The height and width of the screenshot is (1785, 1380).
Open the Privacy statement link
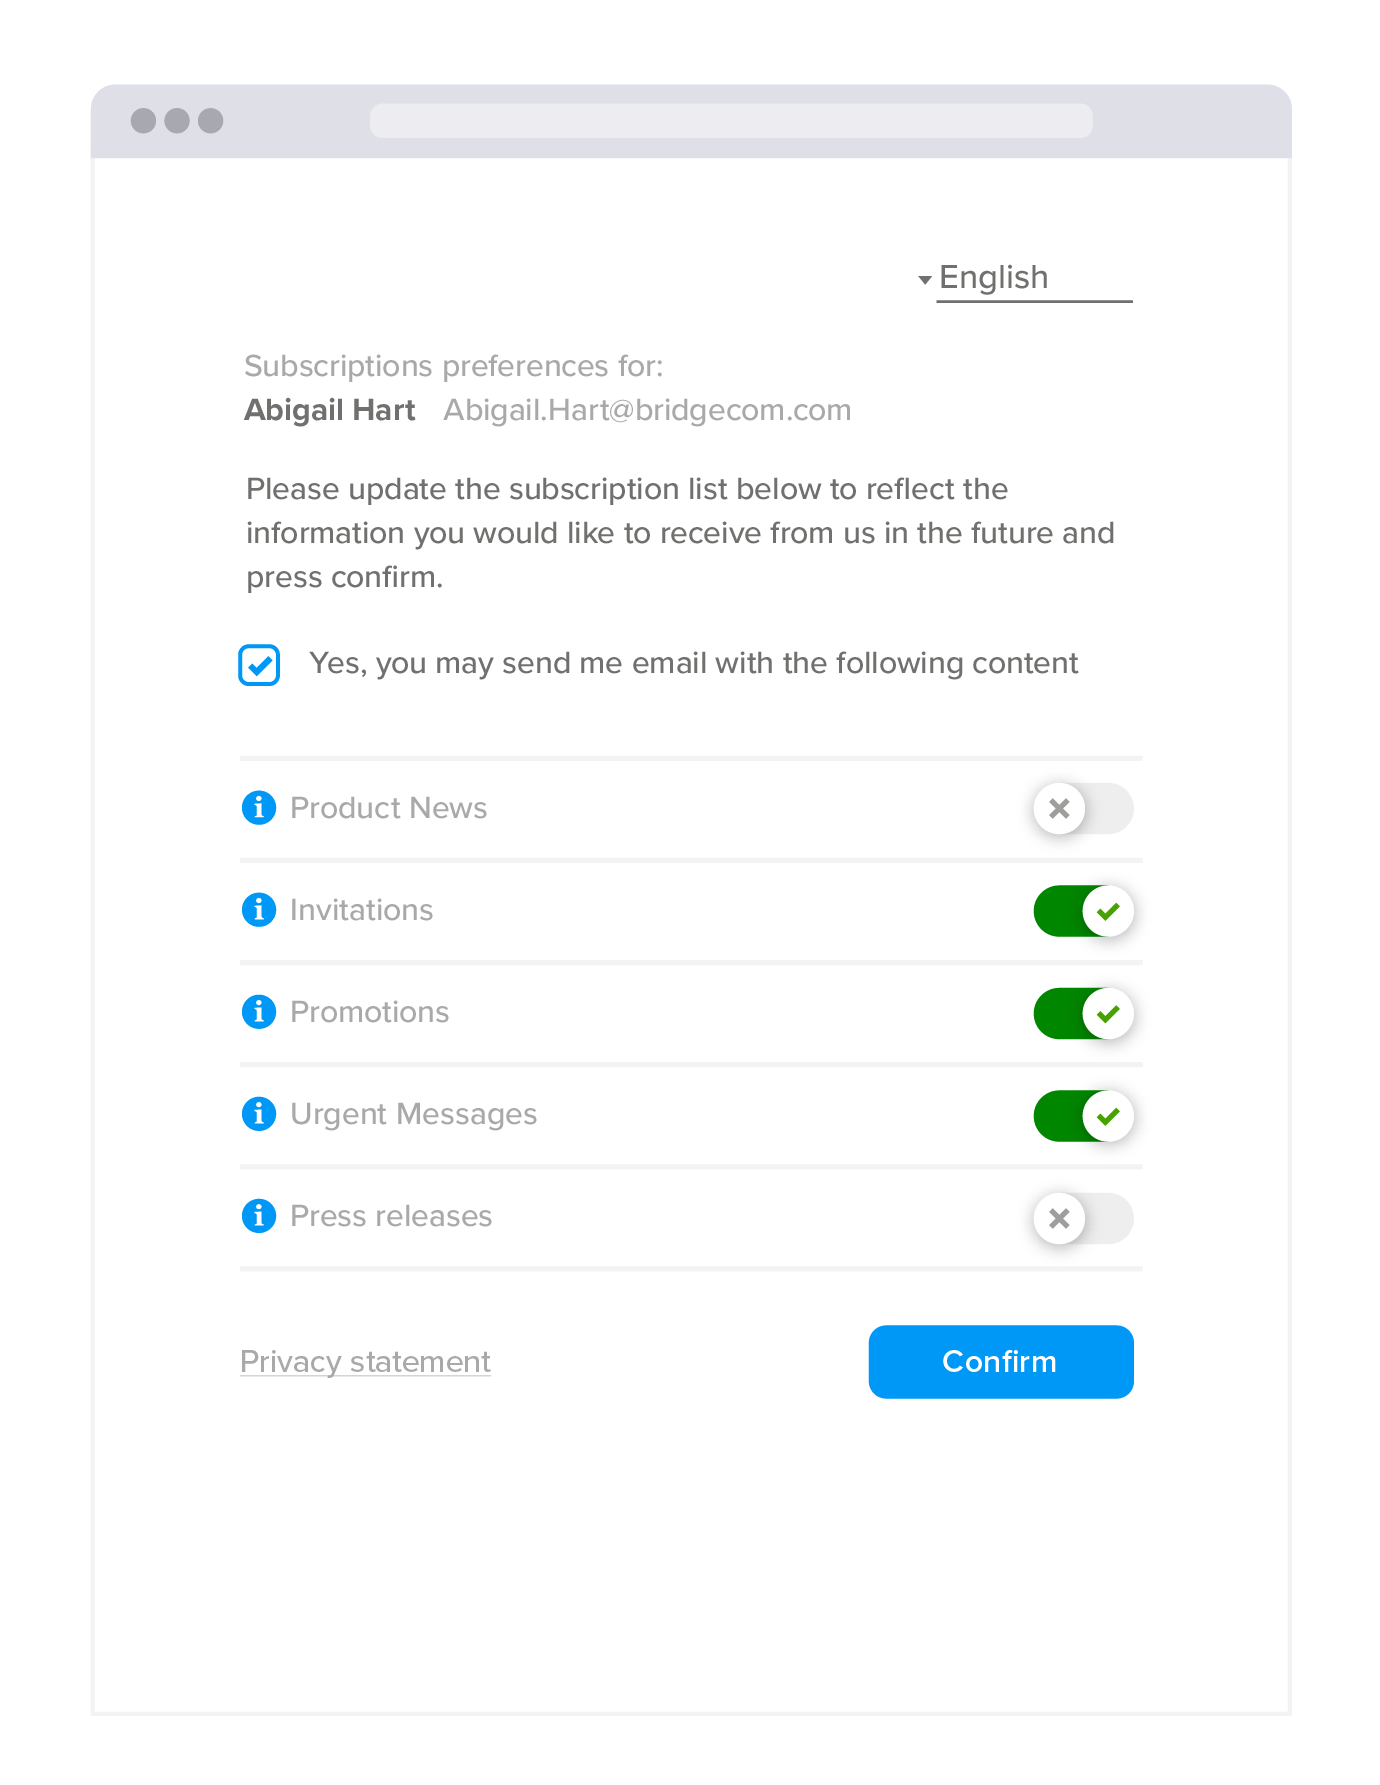pos(365,1361)
